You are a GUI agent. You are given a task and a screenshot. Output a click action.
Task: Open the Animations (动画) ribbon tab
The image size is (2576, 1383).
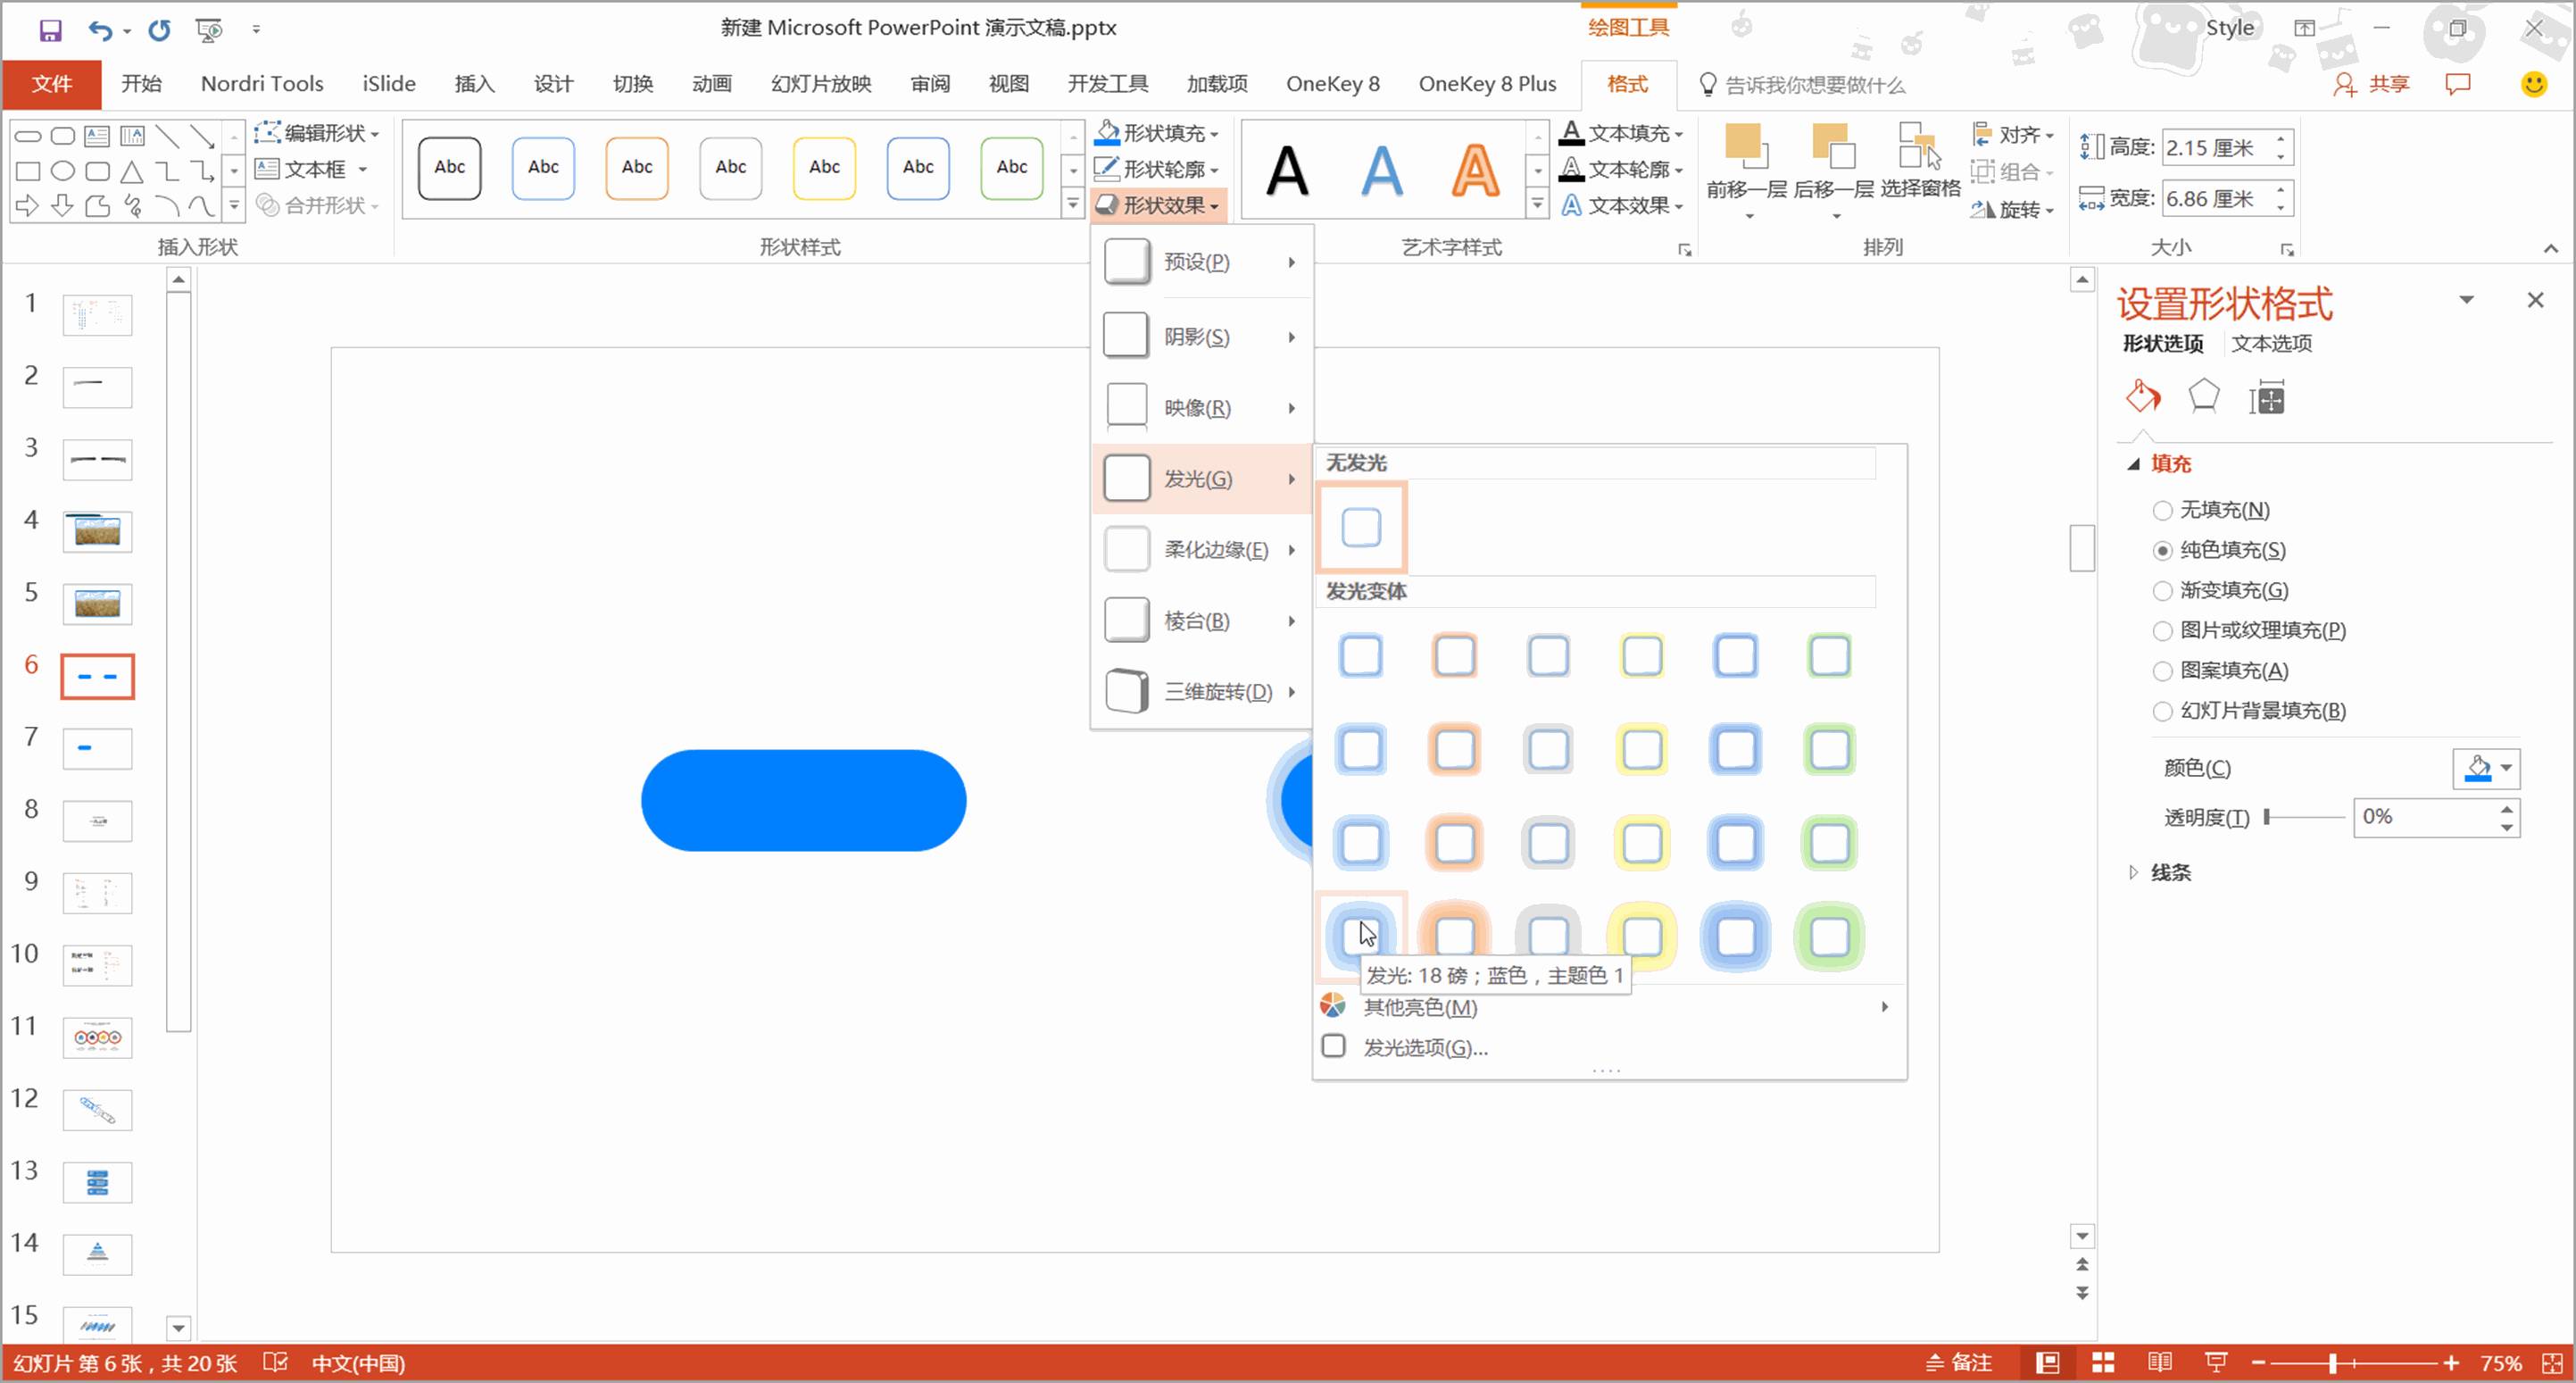click(711, 84)
